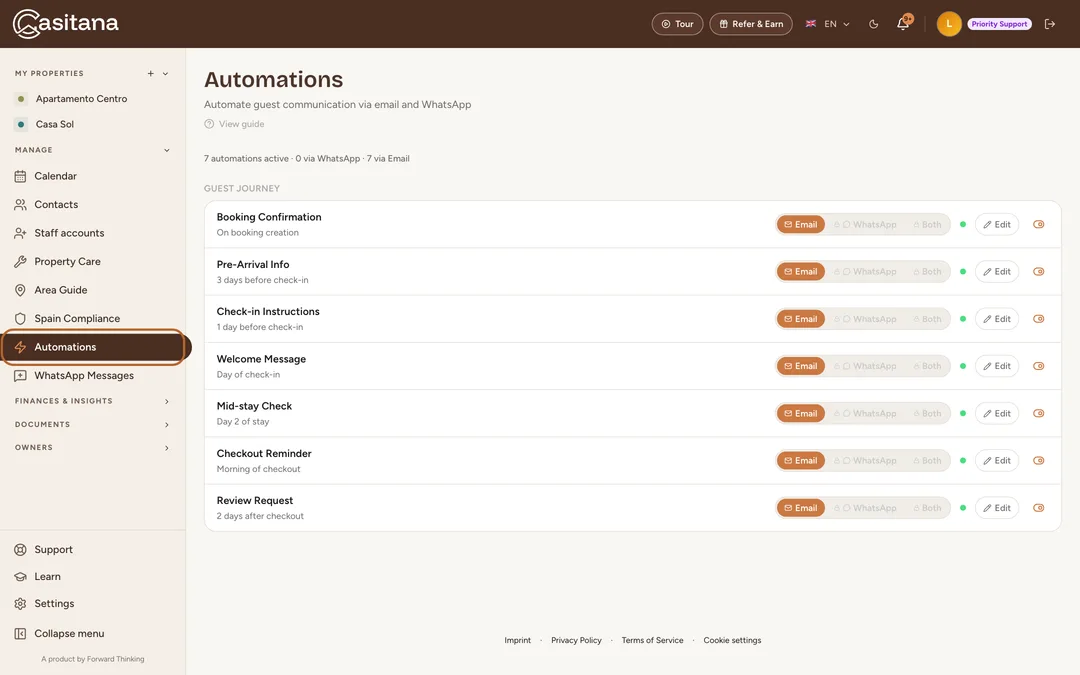Click the Collapse menu panel icon
The height and width of the screenshot is (675, 1080).
coord(20,634)
